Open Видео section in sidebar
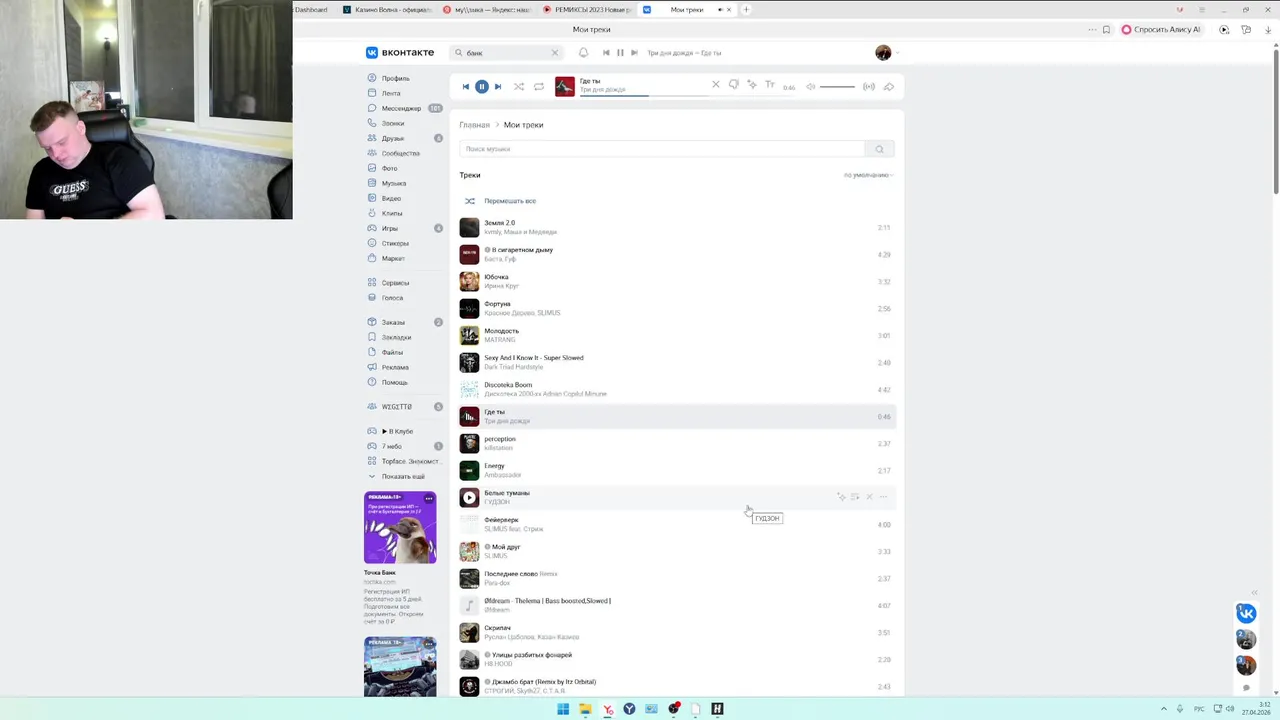 (x=391, y=198)
